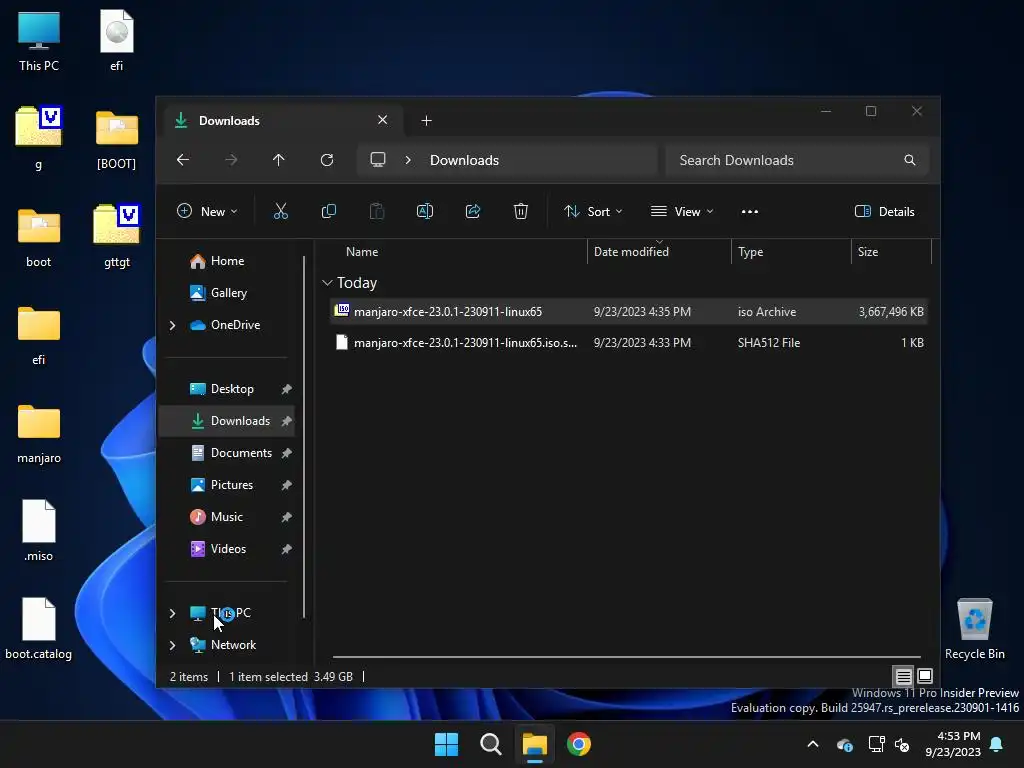Select the boot.catalog file on desktop
Image resolution: width=1024 pixels, height=768 pixels.
pos(39,630)
